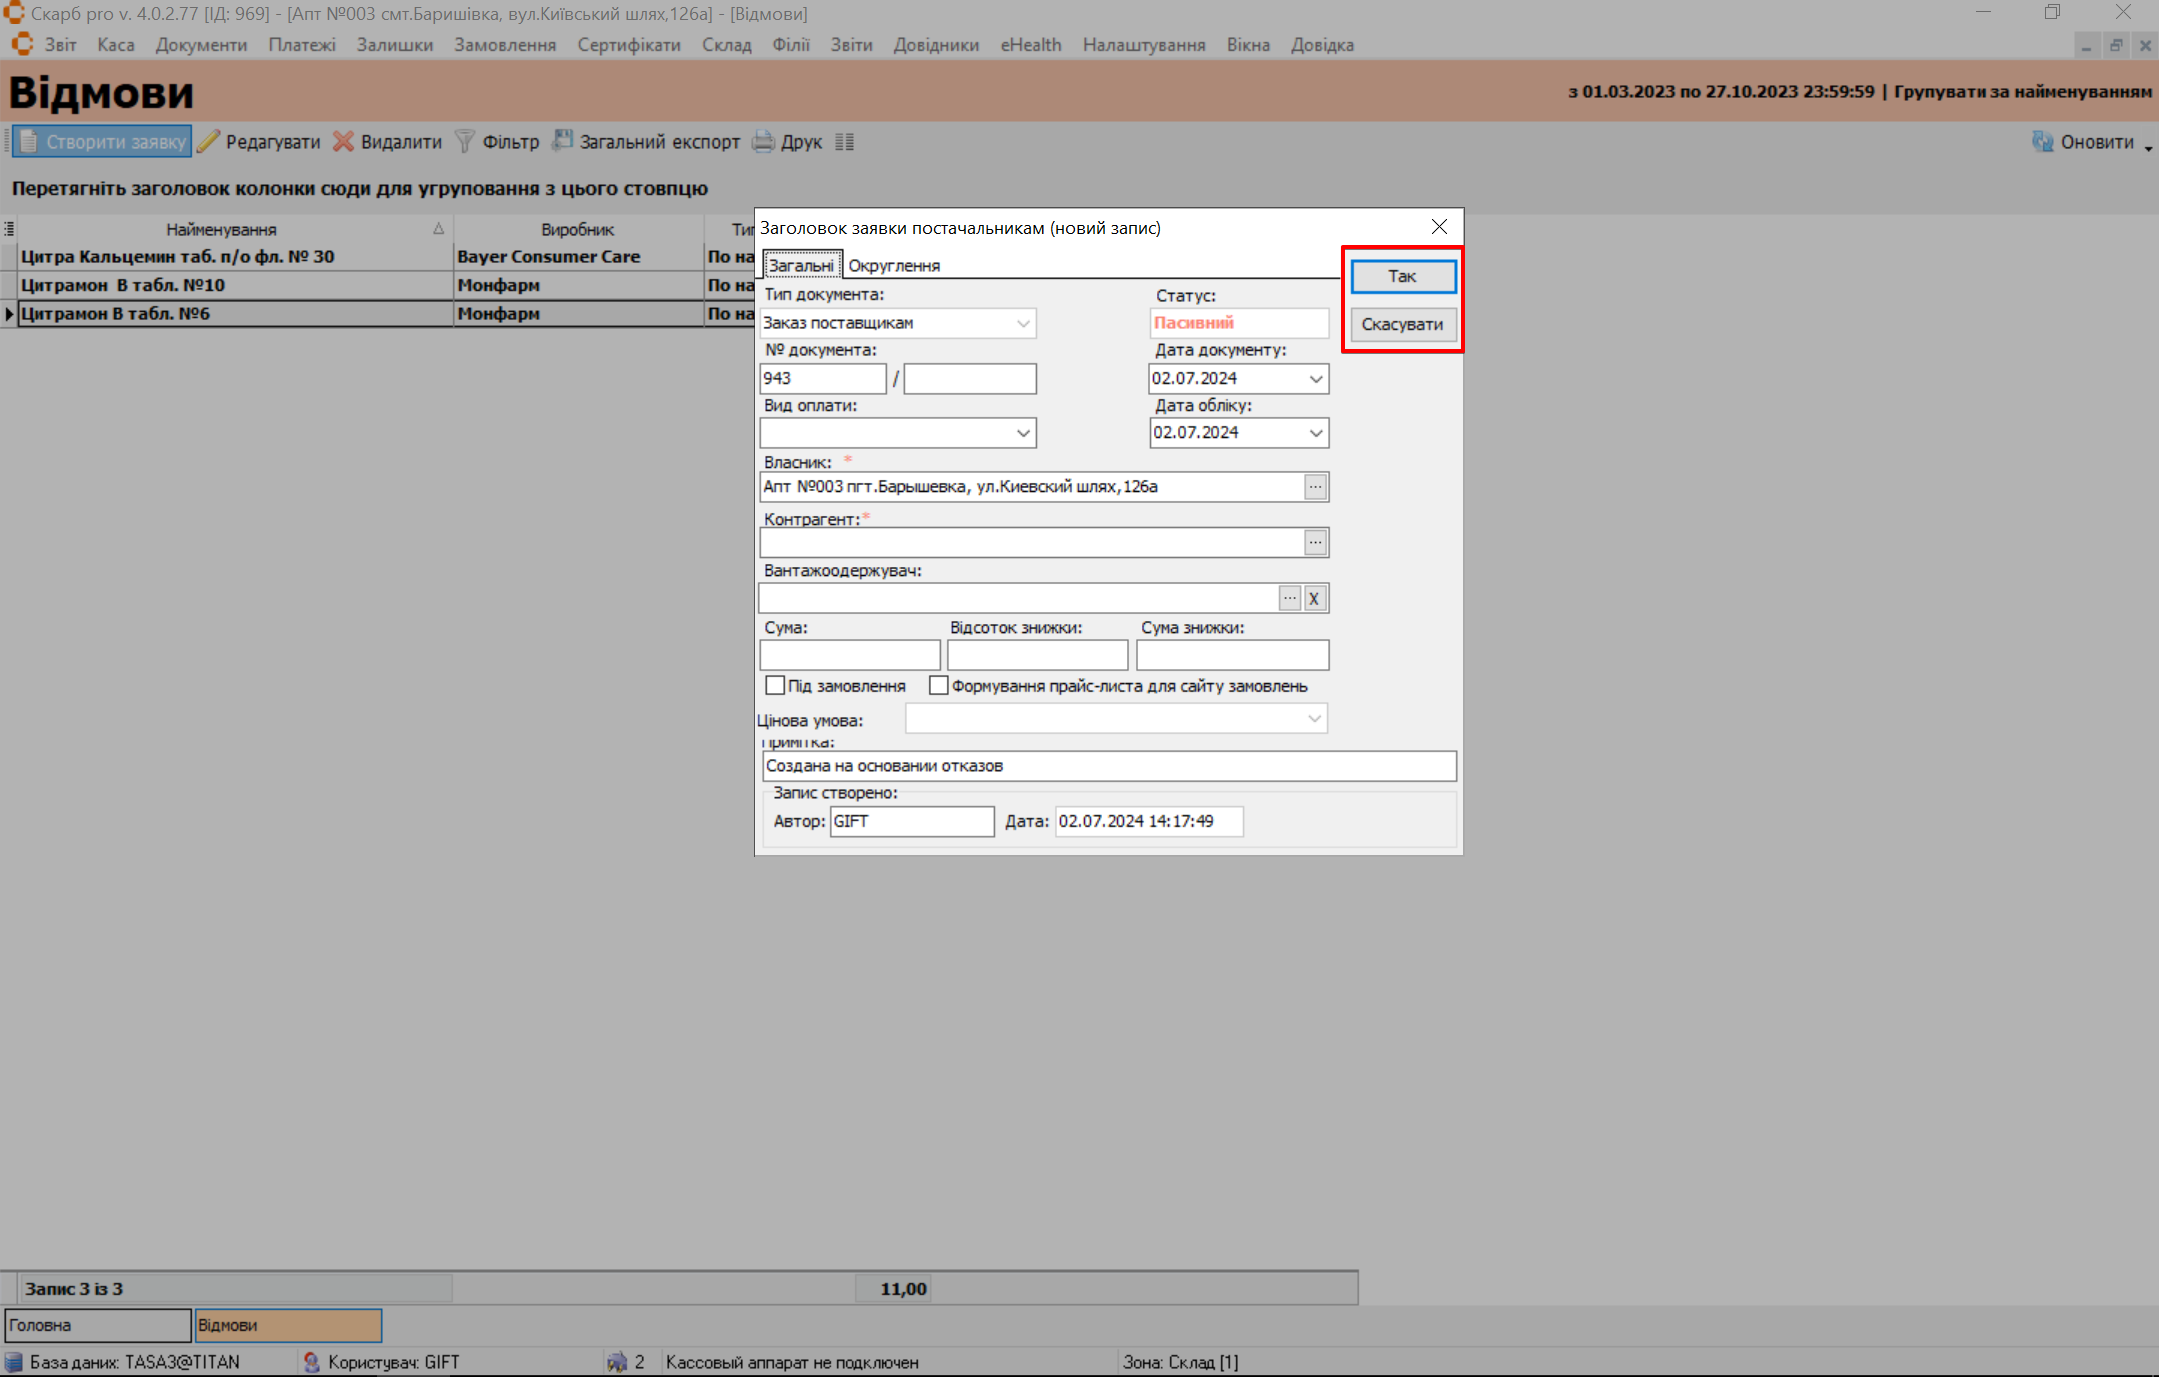Click the Print (Друк) printer icon
This screenshot has width=2159, height=1377.
click(x=764, y=142)
